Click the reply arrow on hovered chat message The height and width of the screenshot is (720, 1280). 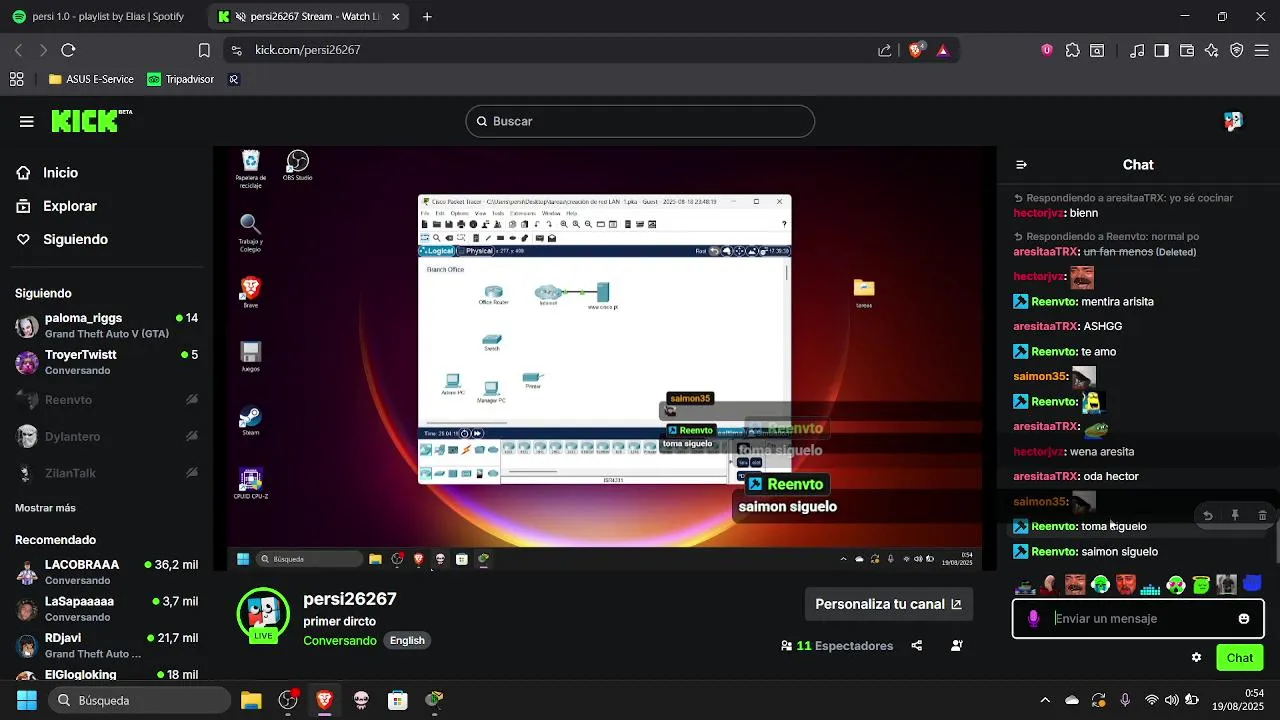pos(1208,516)
